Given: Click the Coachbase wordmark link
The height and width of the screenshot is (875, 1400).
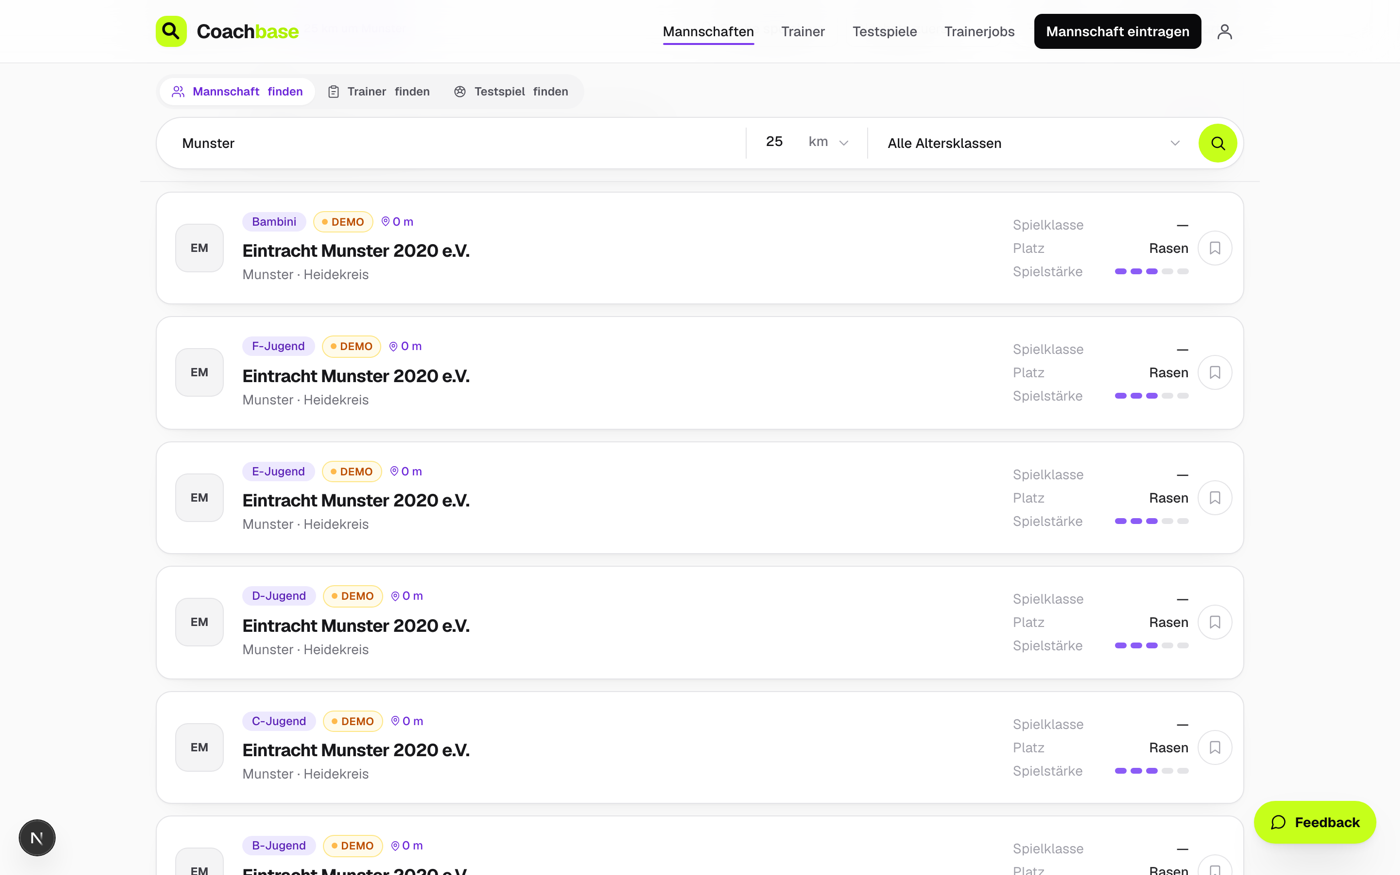Looking at the screenshot, I should [x=248, y=32].
